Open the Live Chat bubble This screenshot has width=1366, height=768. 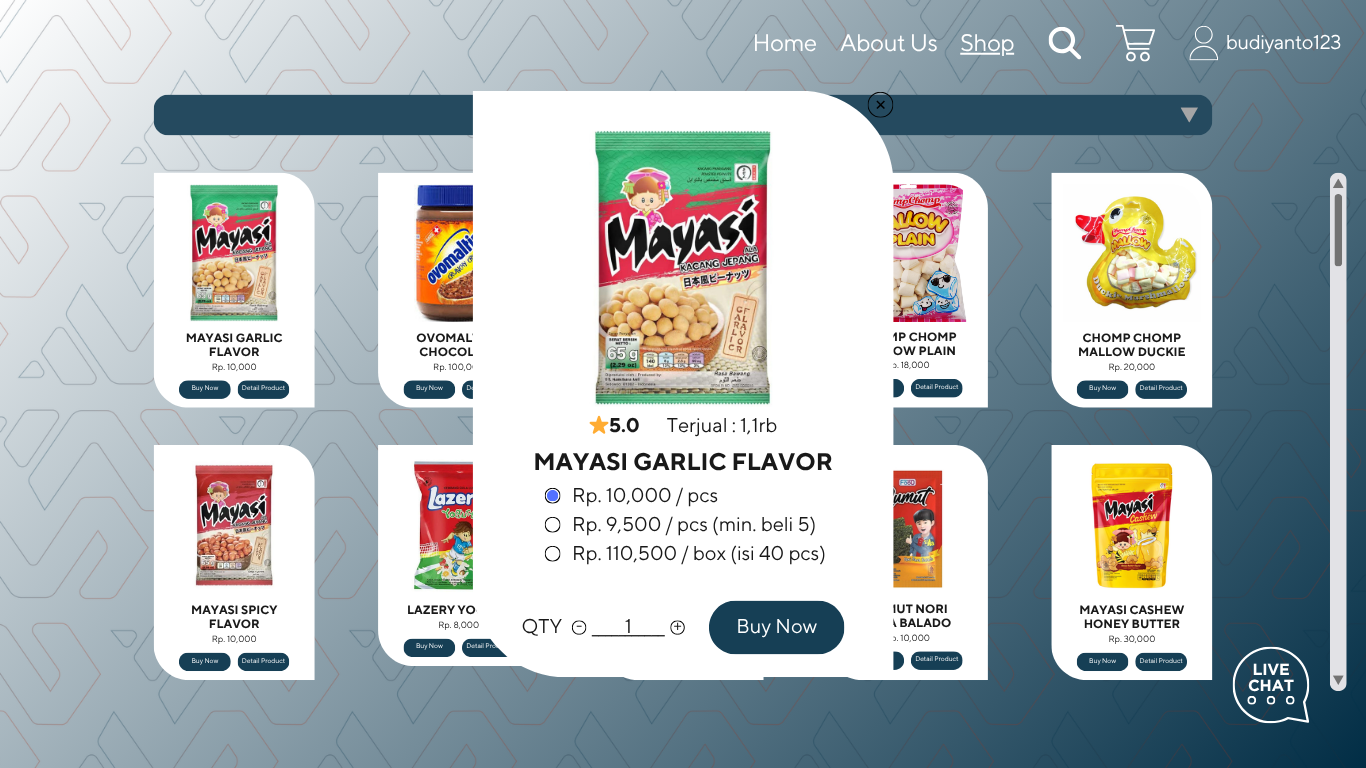point(1271,685)
